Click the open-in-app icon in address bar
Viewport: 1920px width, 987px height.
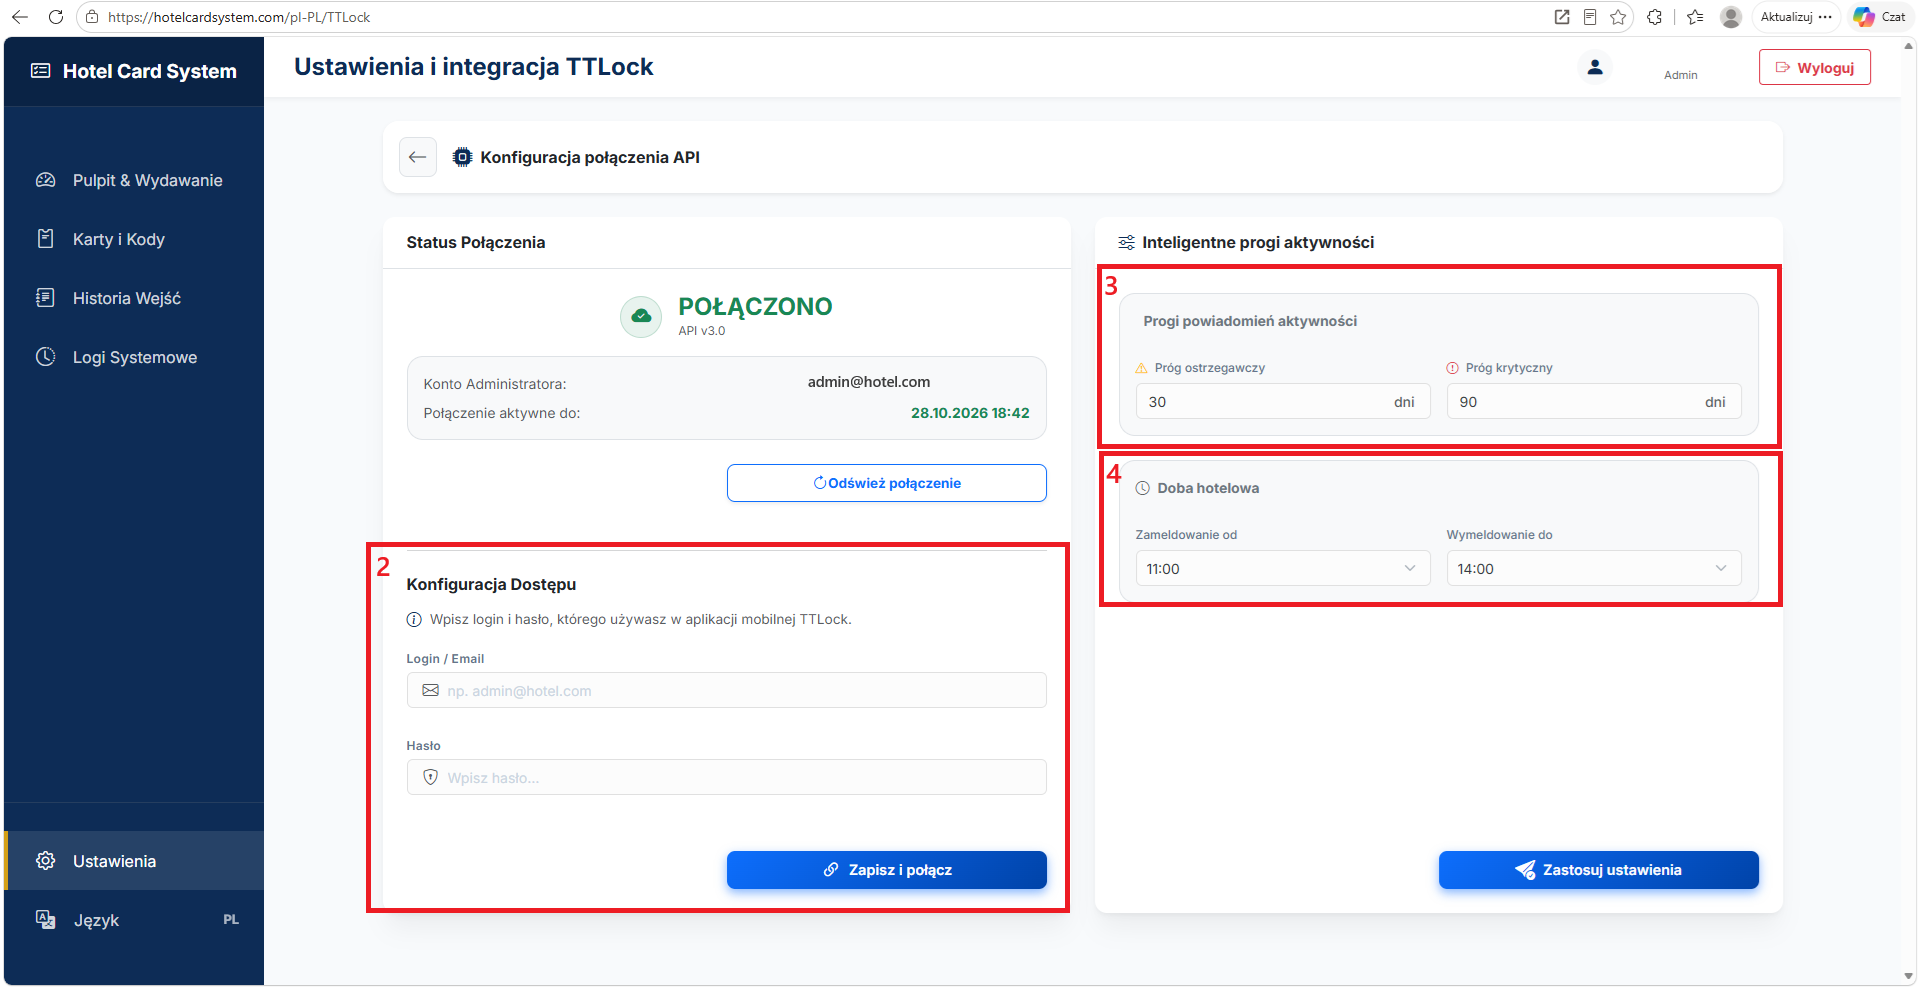click(1562, 17)
